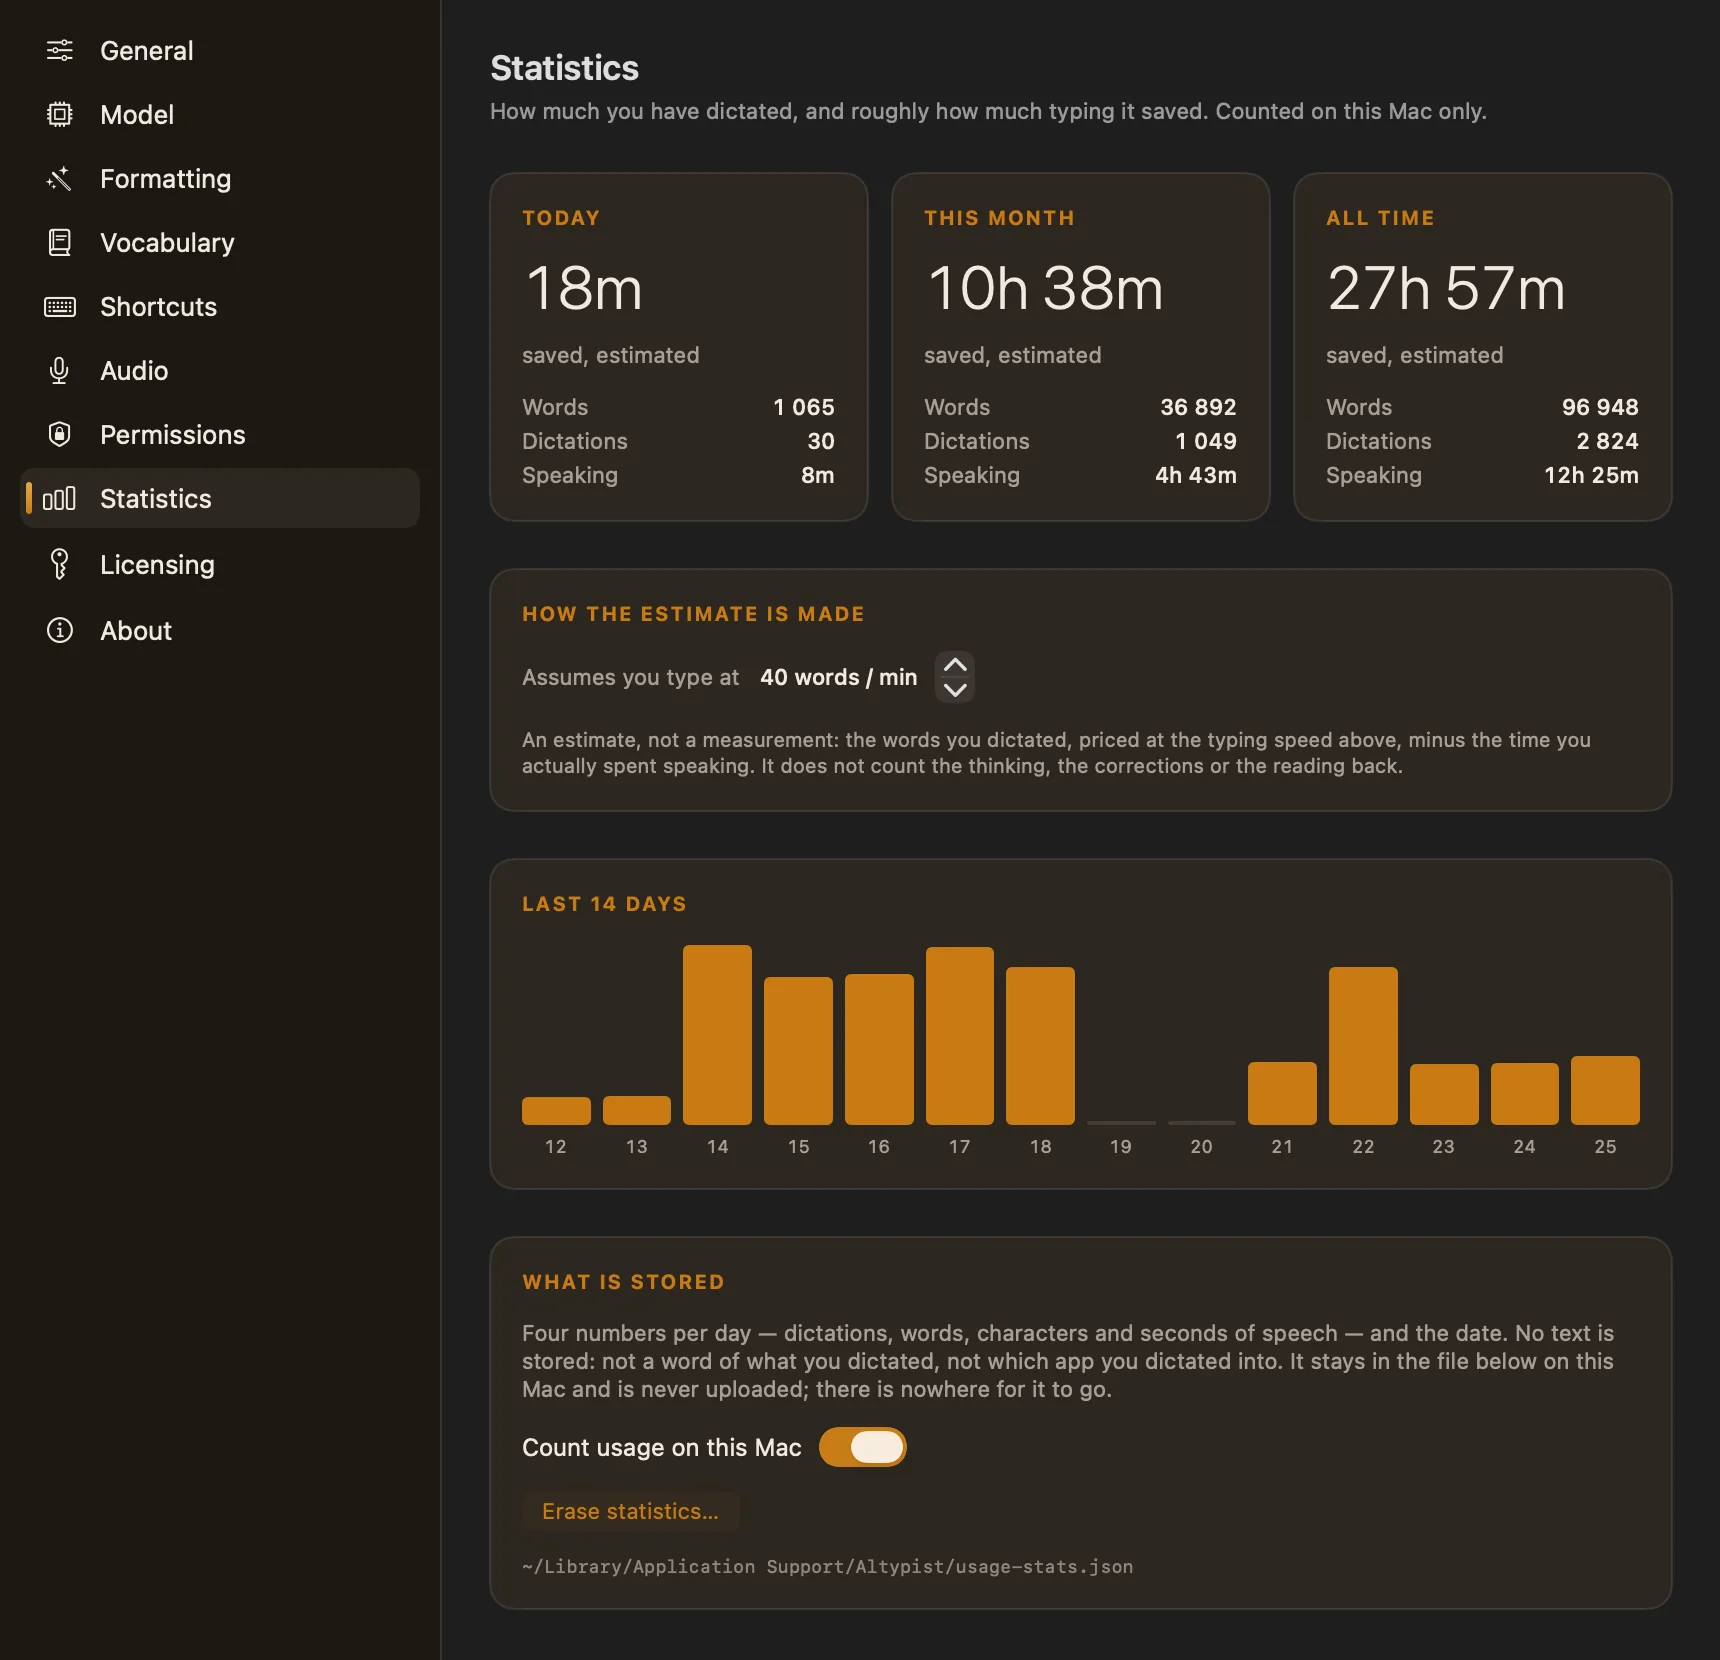Screen dimensions: 1720x1660
Task: Select the chart bar for day 21
Action: click(1282, 1093)
